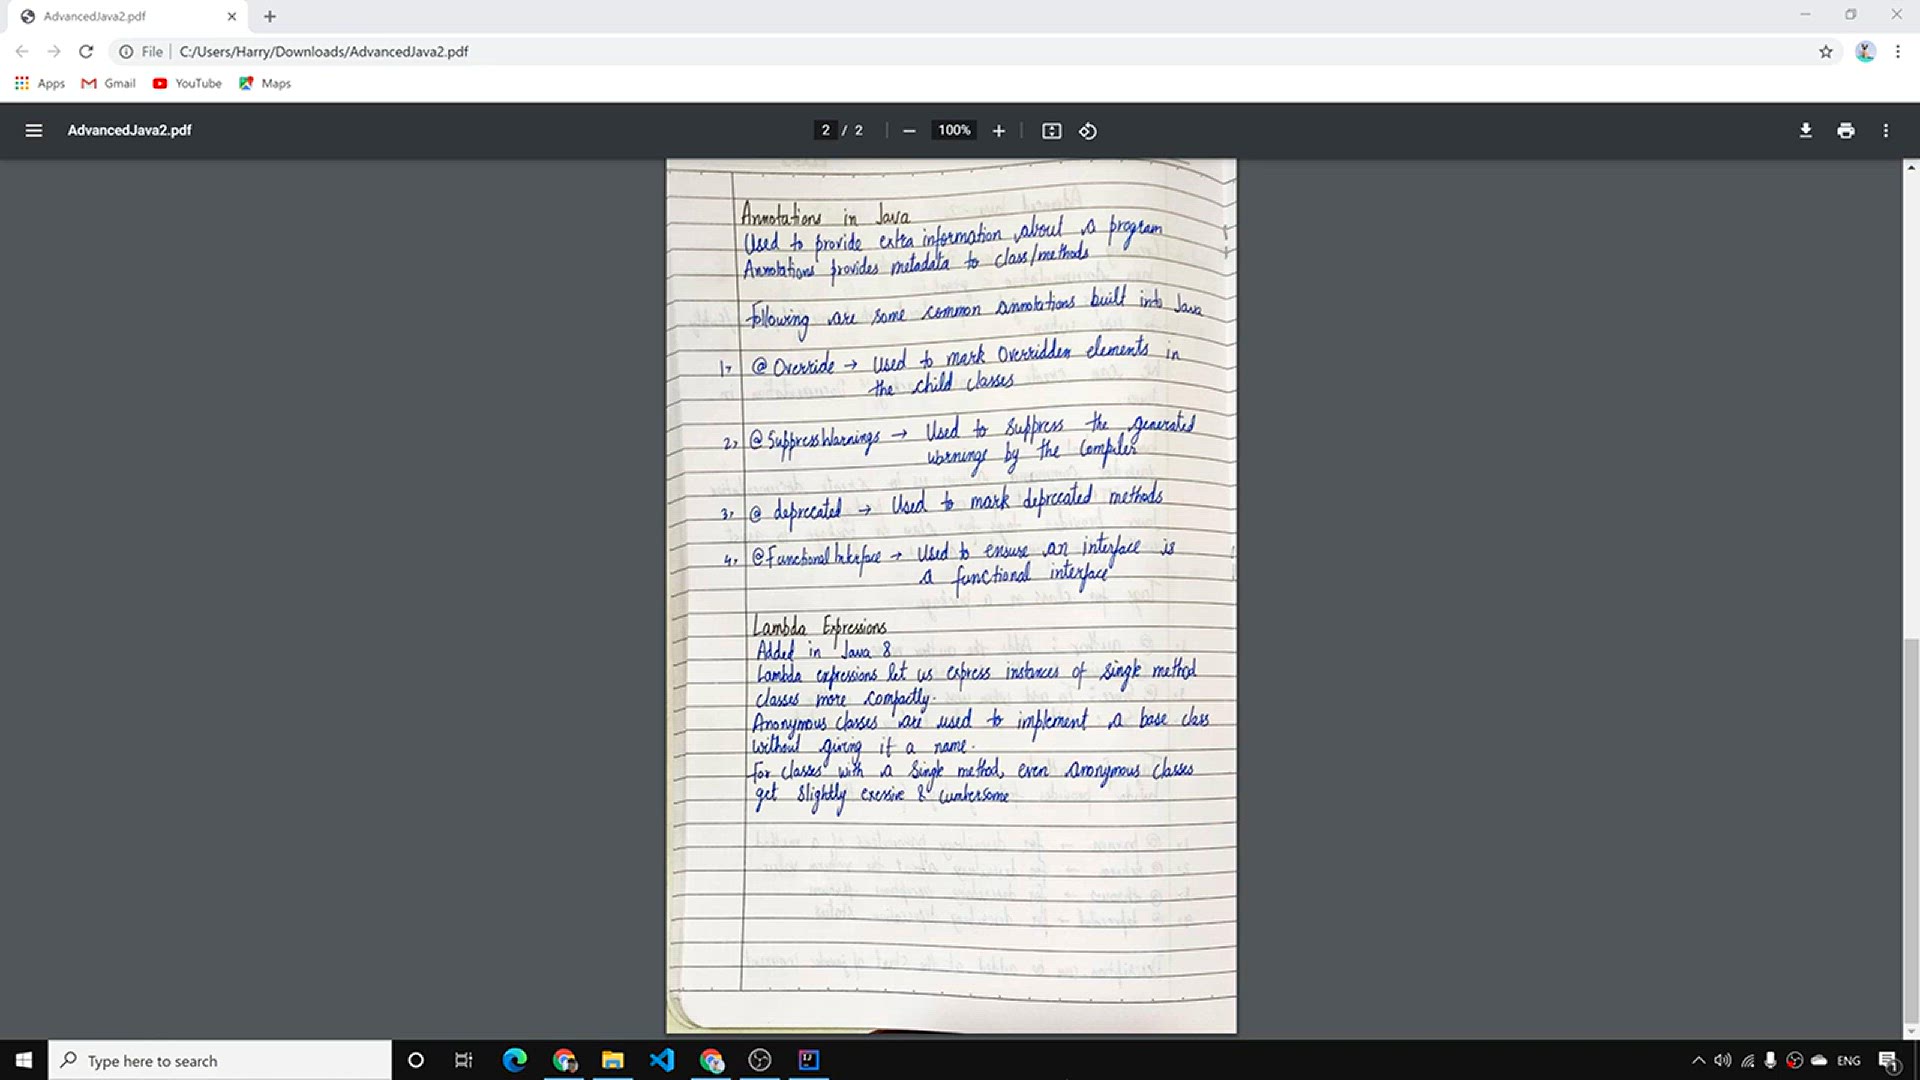Screen dimensions: 1920x1080
Task: Download the AdvancedJava2.pdf file
Action: point(1806,130)
